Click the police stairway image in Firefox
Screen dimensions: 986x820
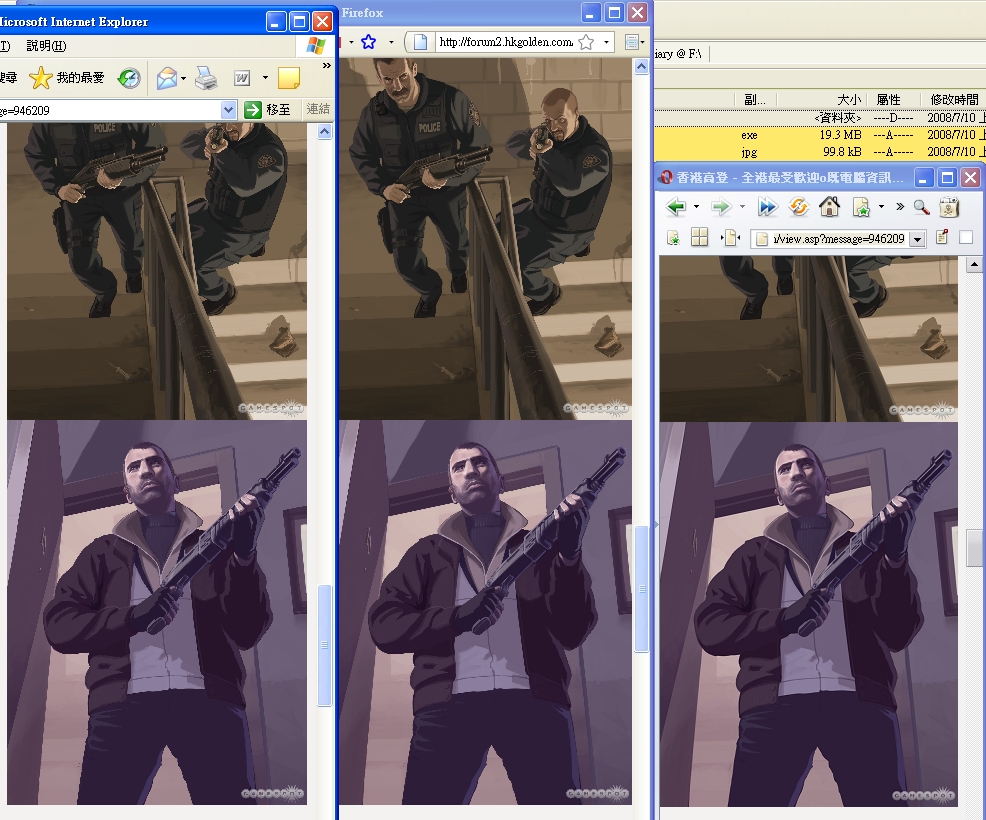click(x=485, y=239)
